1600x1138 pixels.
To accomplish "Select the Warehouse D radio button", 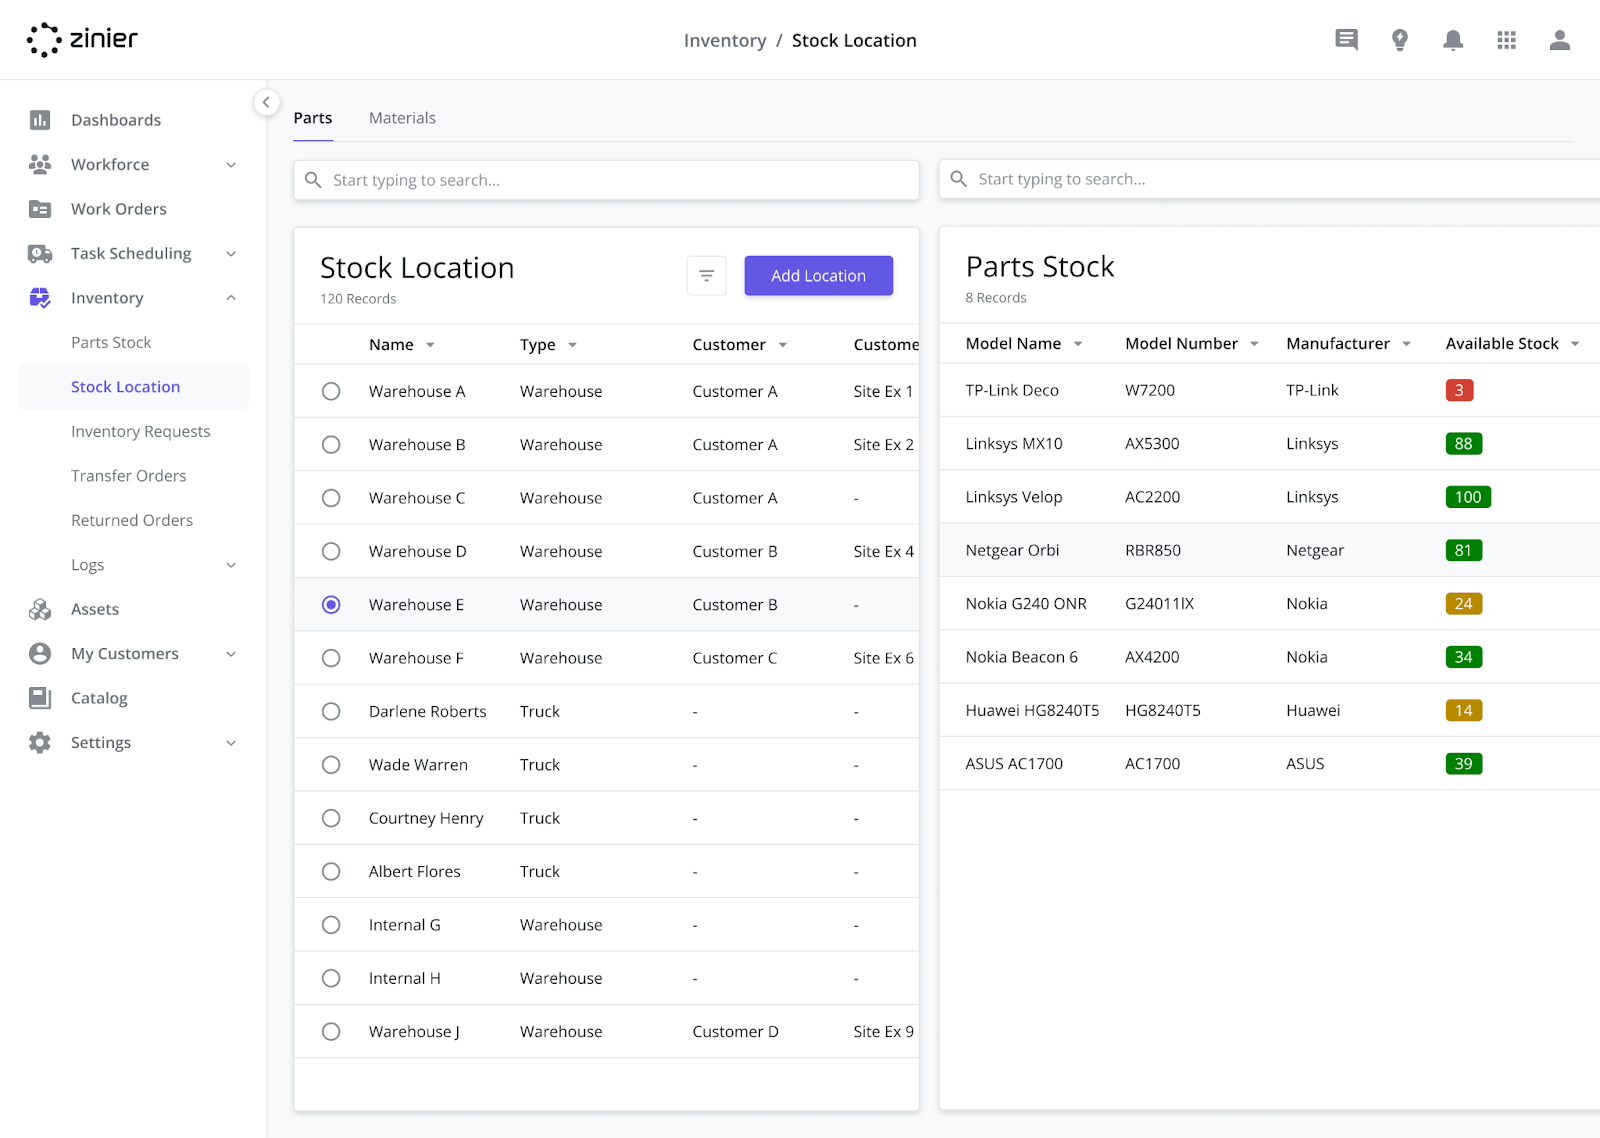I will point(331,551).
